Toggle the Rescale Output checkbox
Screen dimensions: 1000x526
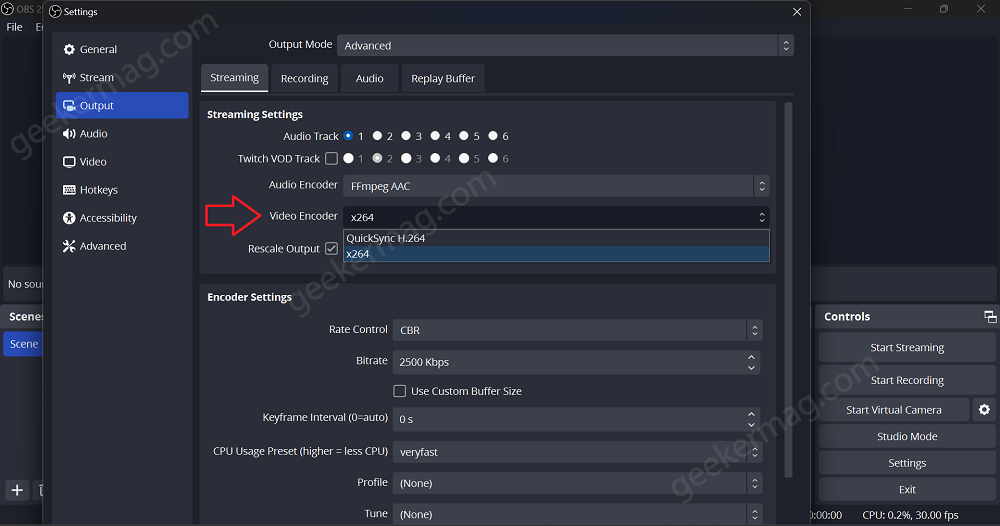click(x=331, y=249)
